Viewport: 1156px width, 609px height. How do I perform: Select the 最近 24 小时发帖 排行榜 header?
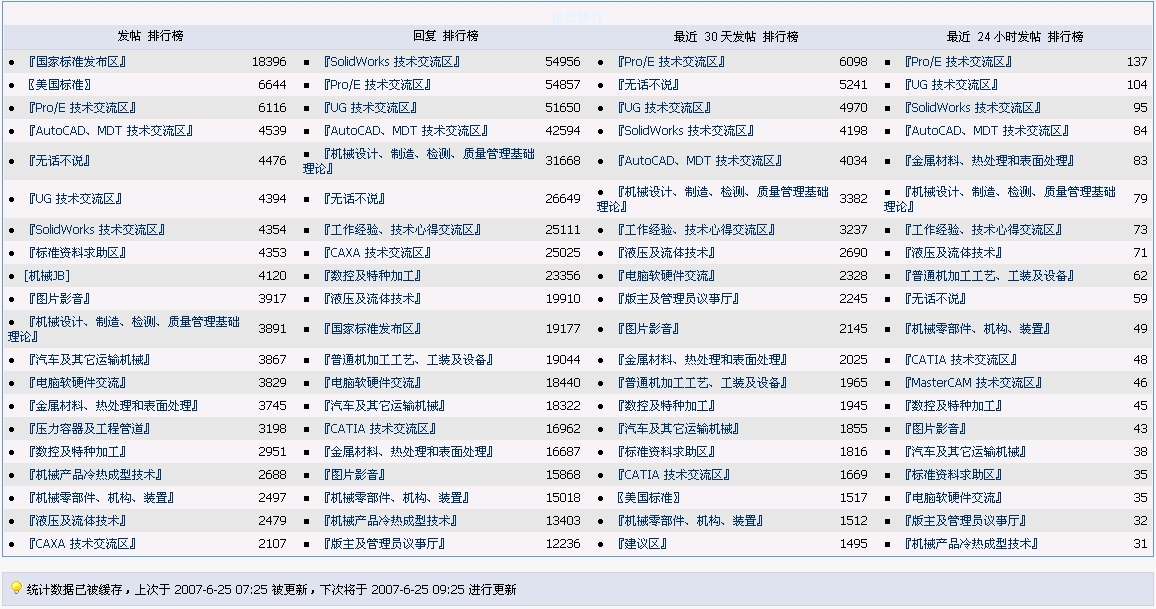1015,36
